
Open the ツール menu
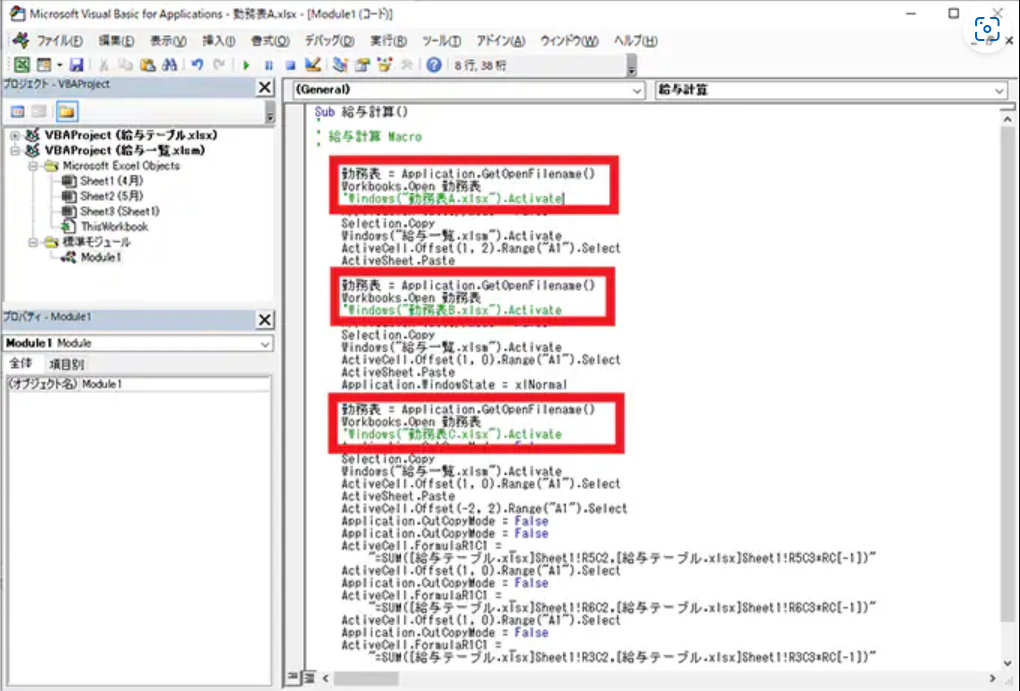click(x=441, y=40)
